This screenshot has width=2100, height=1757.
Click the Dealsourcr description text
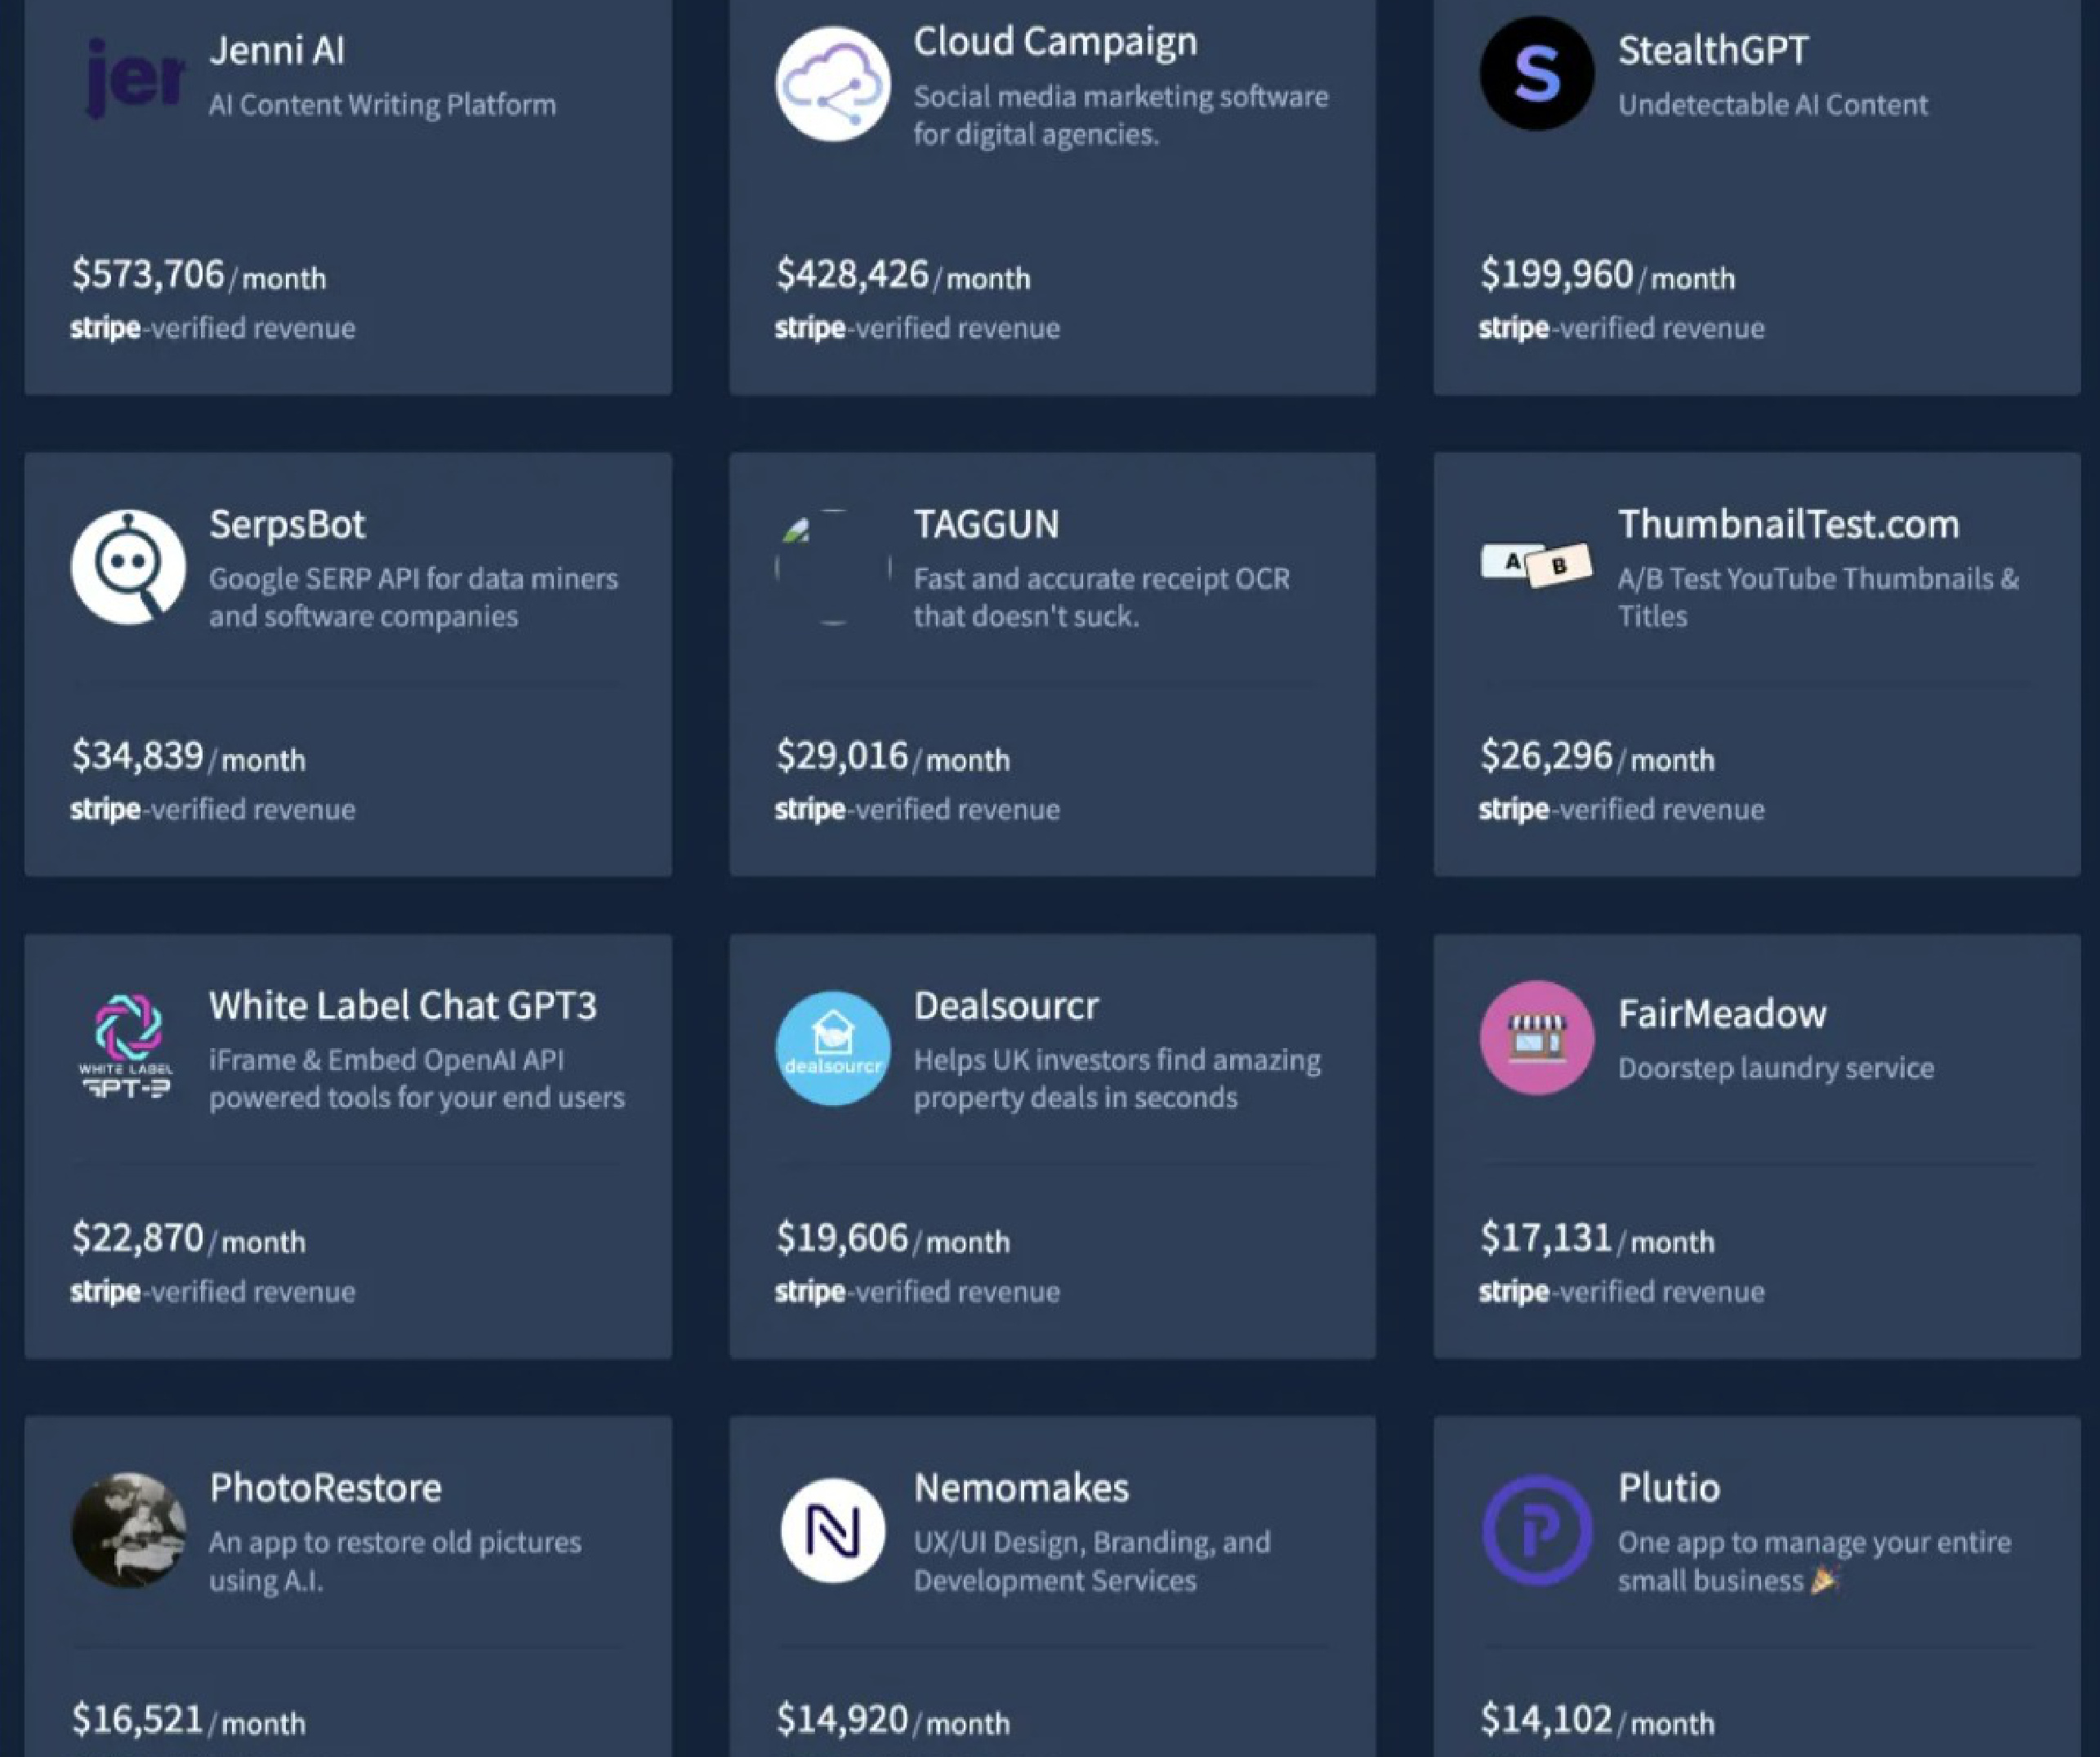click(x=1116, y=1079)
